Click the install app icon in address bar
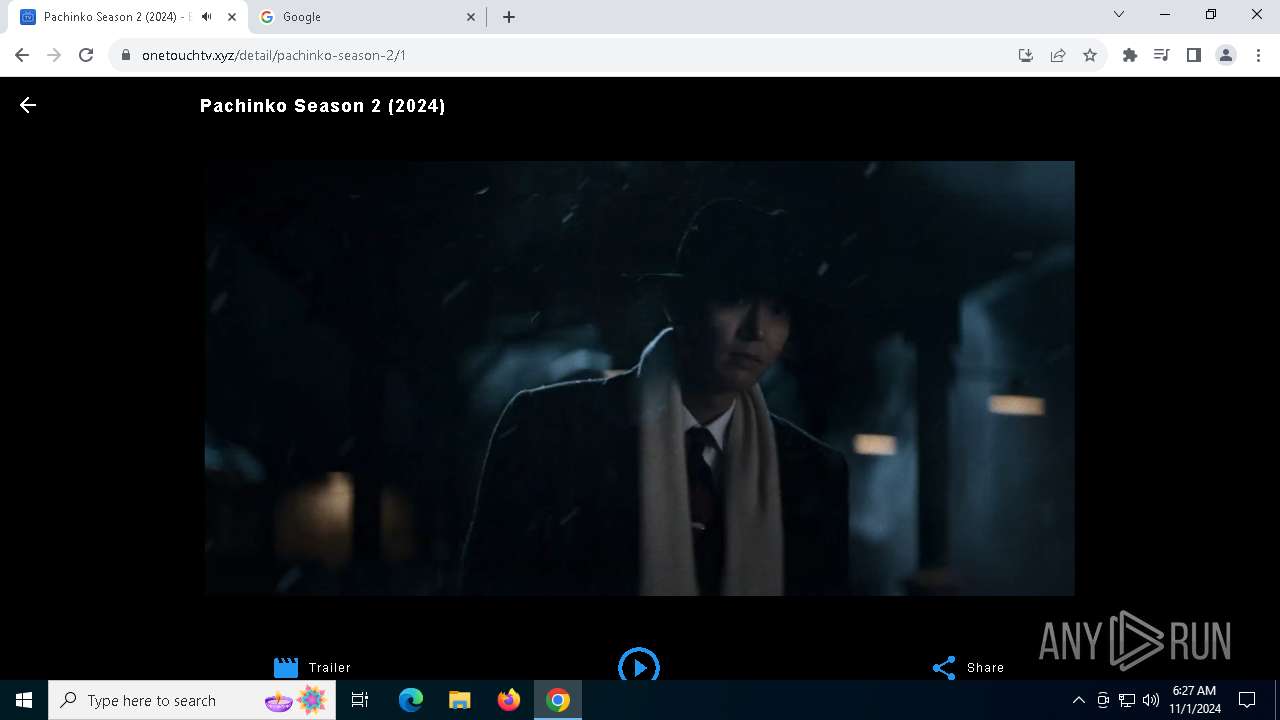 [1026, 55]
